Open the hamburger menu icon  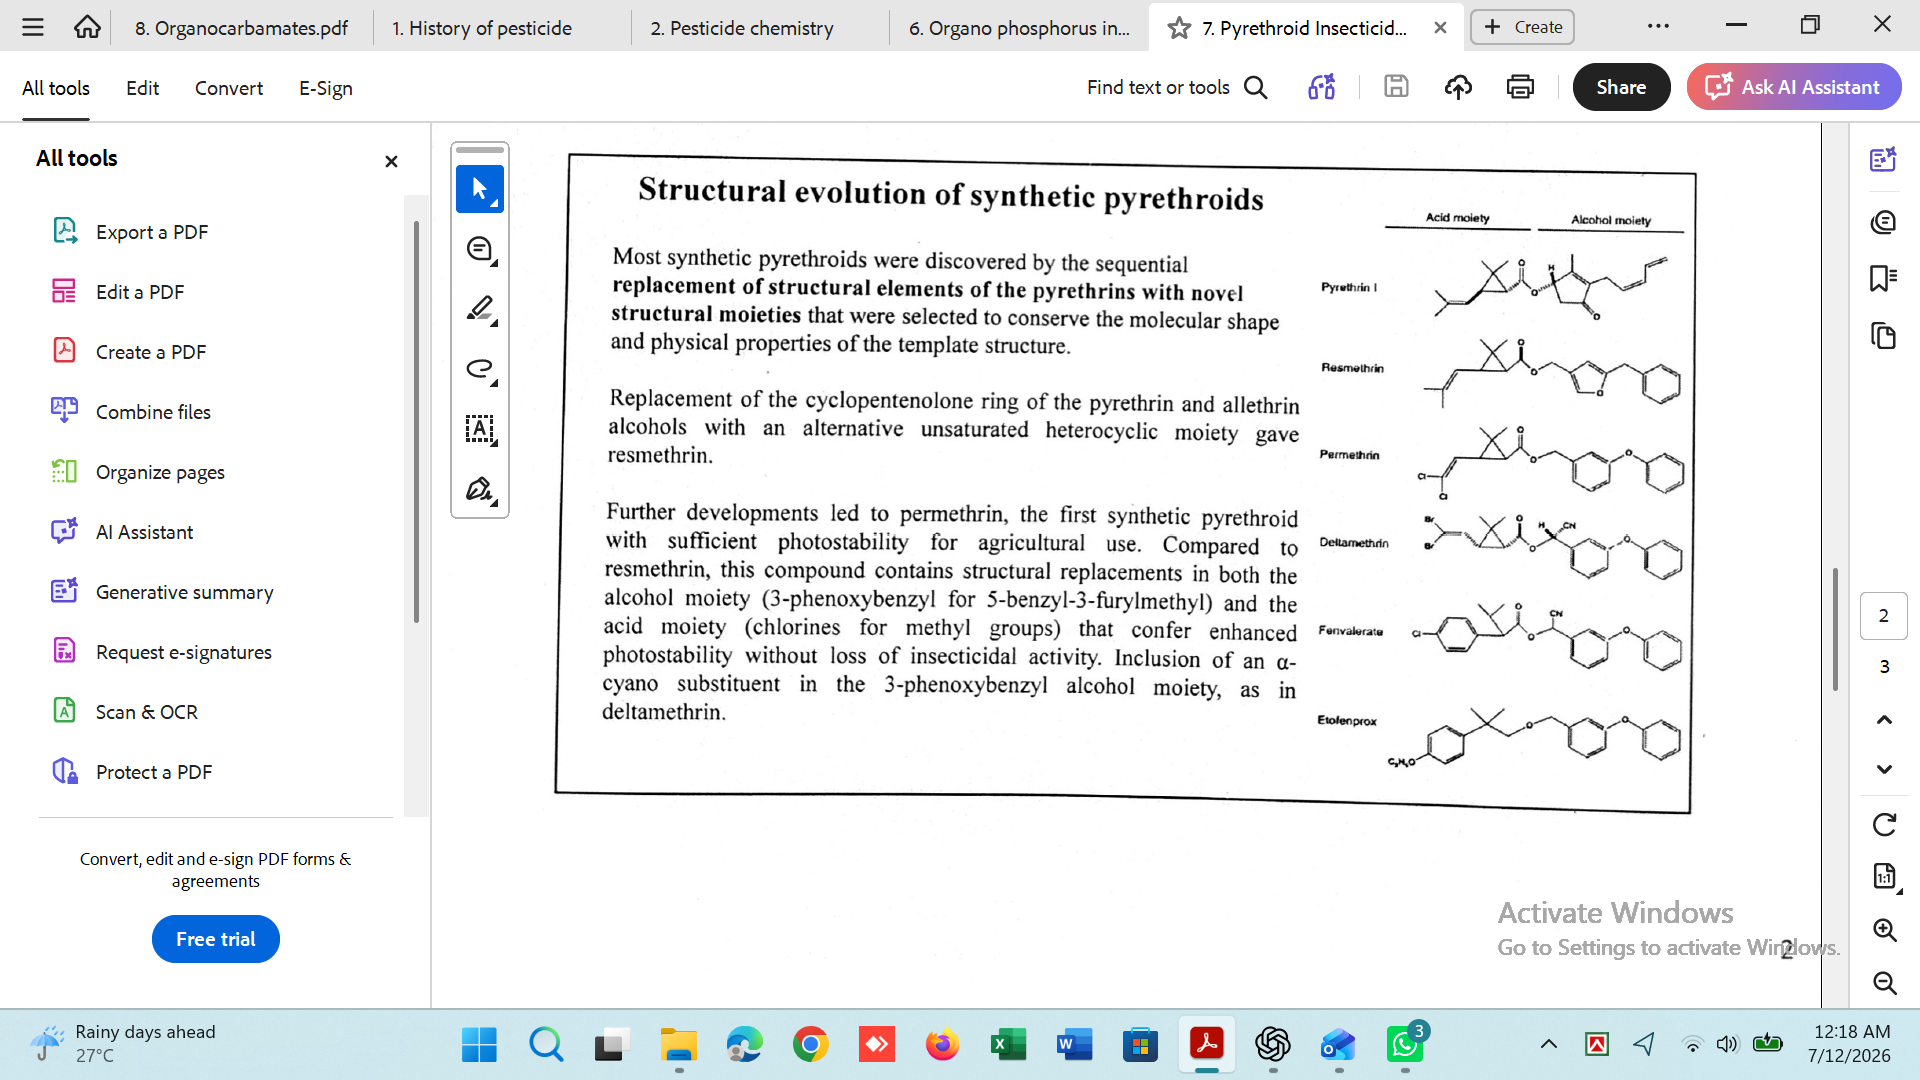coord(33,27)
